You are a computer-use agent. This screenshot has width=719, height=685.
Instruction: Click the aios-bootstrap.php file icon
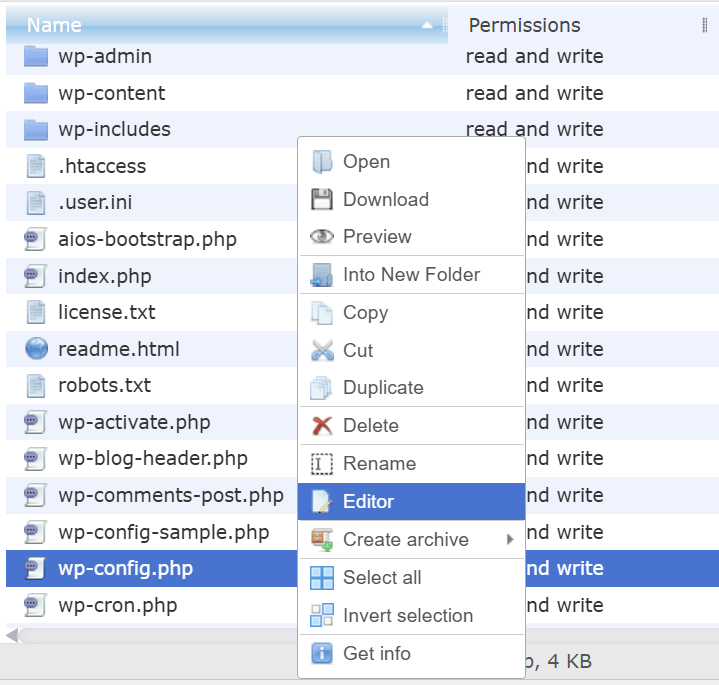point(35,239)
